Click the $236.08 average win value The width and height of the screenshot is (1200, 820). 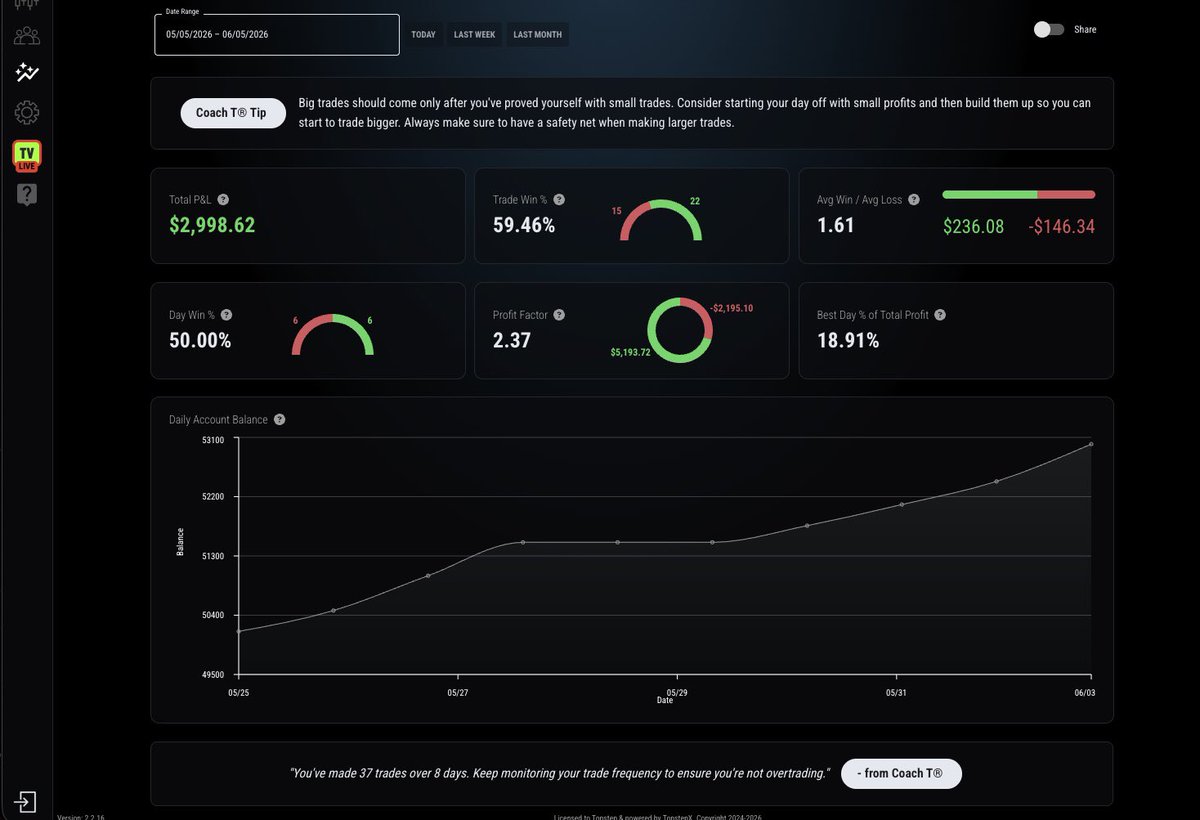(x=974, y=227)
